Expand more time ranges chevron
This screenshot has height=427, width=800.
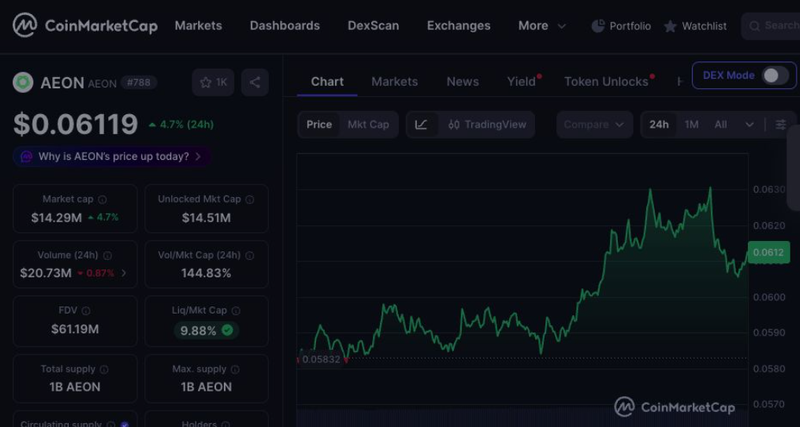pyautogui.click(x=749, y=124)
